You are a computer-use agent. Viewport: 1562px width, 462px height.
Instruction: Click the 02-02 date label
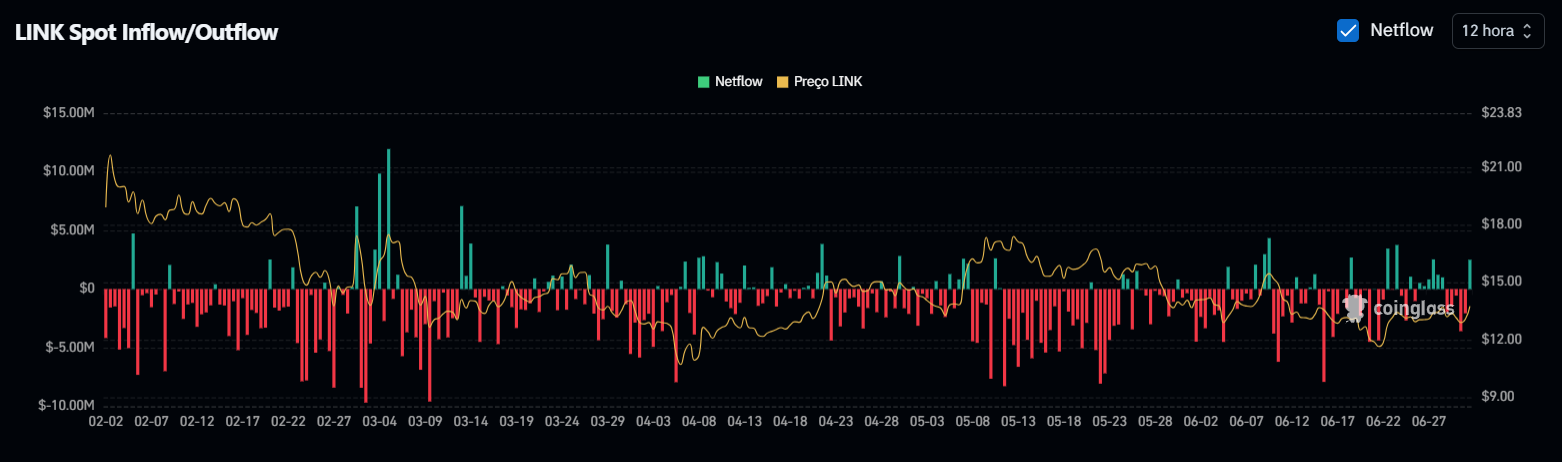pos(106,422)
